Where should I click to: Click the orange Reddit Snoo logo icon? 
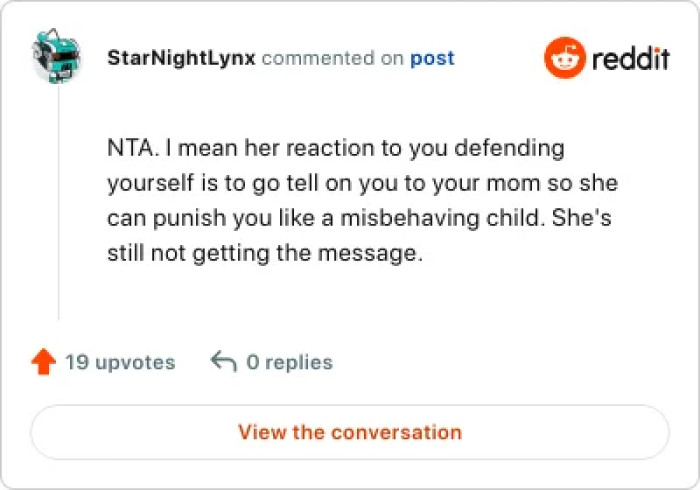pyautogui.click(x=564, y=58)
